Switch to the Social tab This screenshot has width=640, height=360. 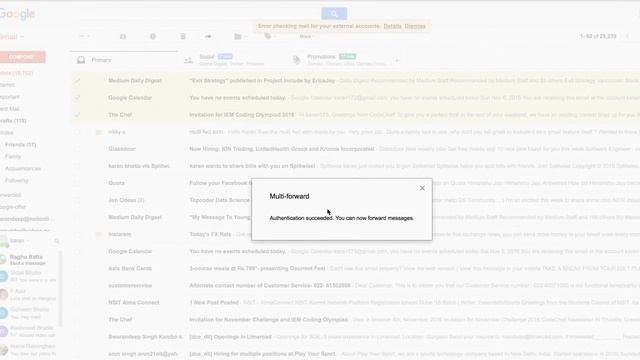point(232,60)
